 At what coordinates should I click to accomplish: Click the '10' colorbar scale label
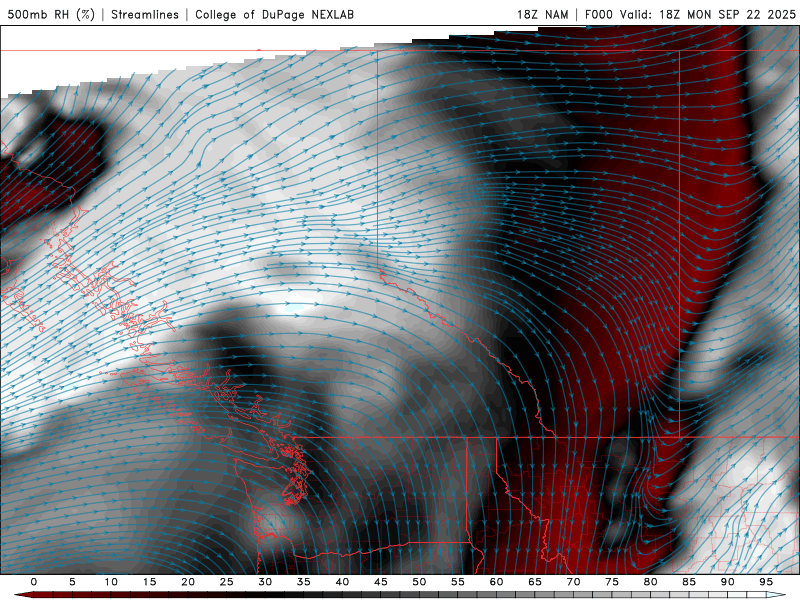point(111,582)
